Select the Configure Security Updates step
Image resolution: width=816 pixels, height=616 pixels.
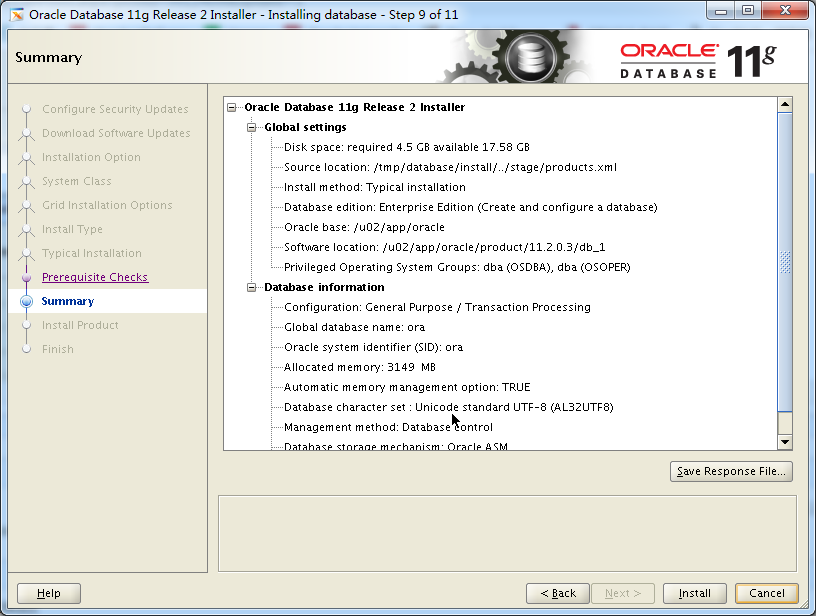115,110
